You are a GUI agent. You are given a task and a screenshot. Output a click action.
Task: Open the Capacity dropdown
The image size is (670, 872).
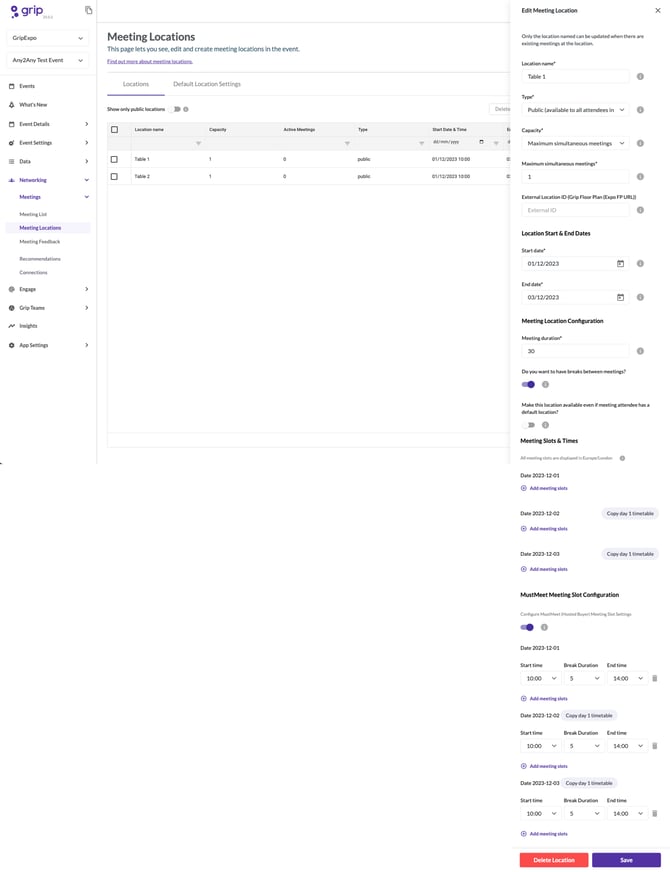(x=575, y=143)
